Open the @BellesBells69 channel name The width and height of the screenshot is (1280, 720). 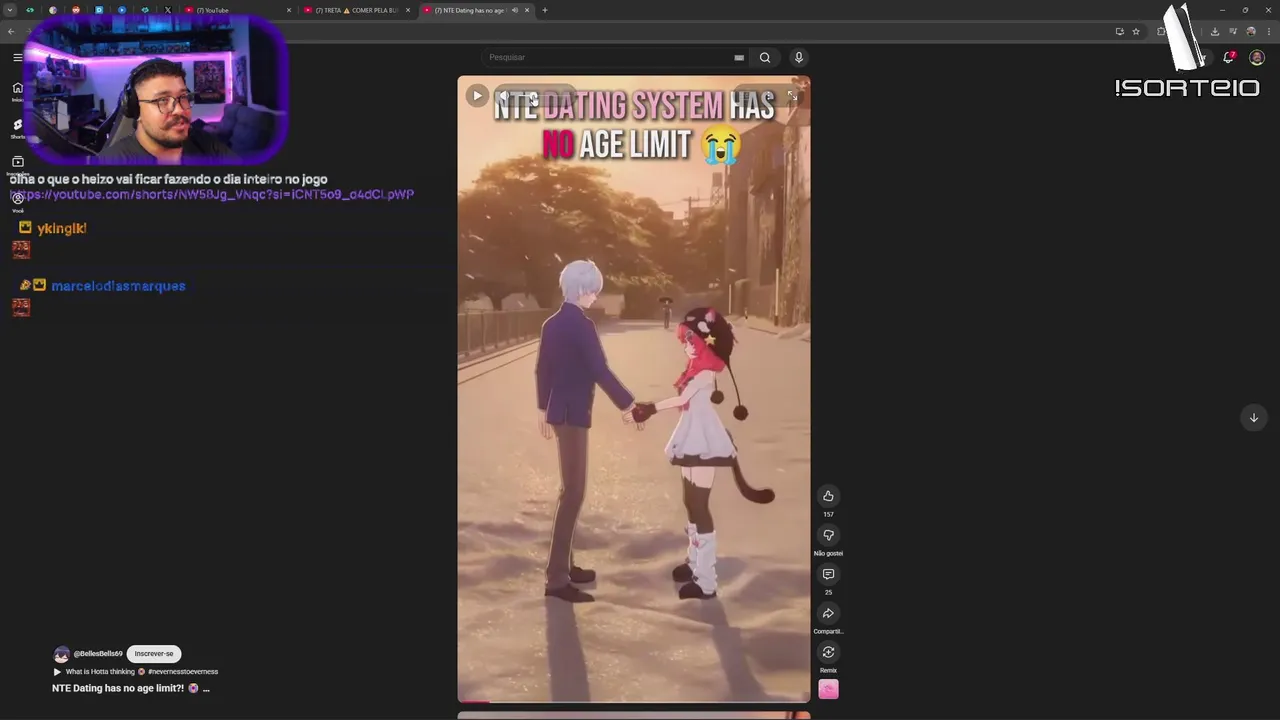point(98,654)
